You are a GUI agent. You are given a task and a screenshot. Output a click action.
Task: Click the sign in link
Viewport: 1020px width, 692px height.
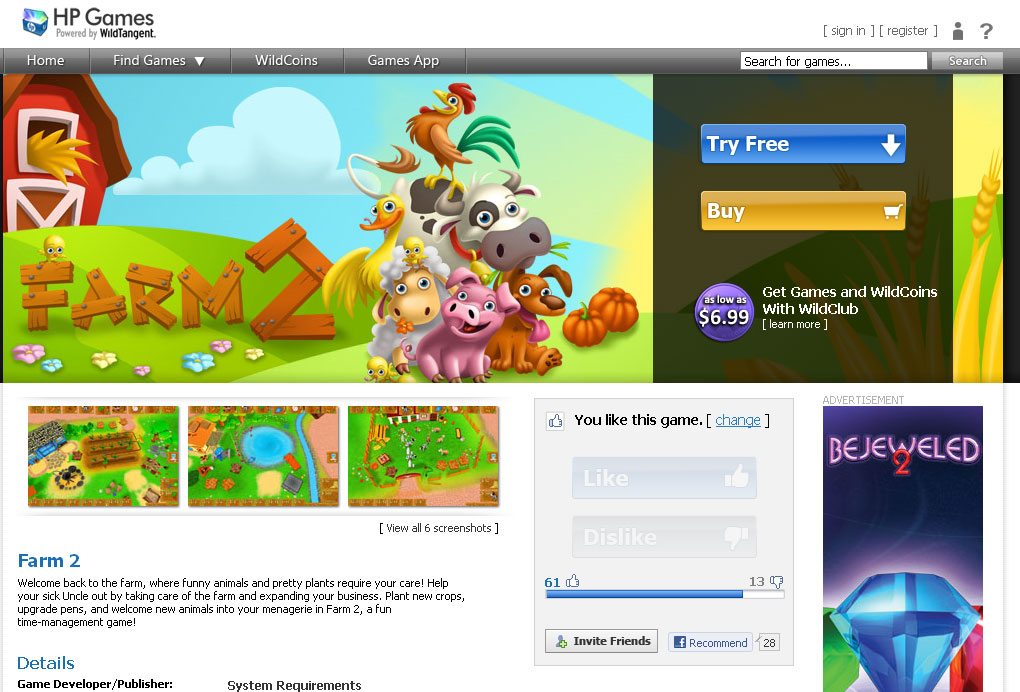pos(848,31)
